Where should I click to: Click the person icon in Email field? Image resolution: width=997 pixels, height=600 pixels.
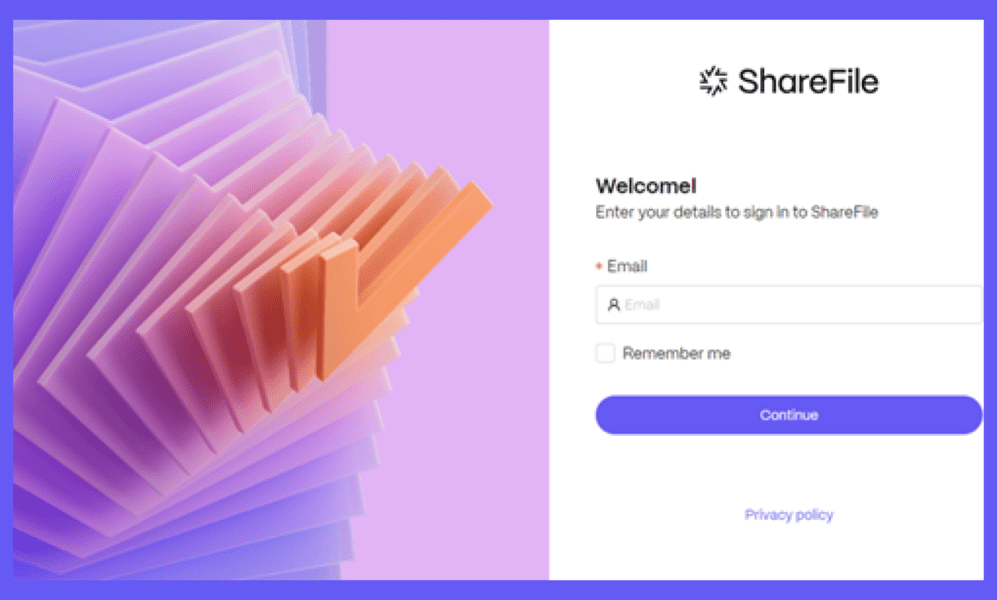613,305
